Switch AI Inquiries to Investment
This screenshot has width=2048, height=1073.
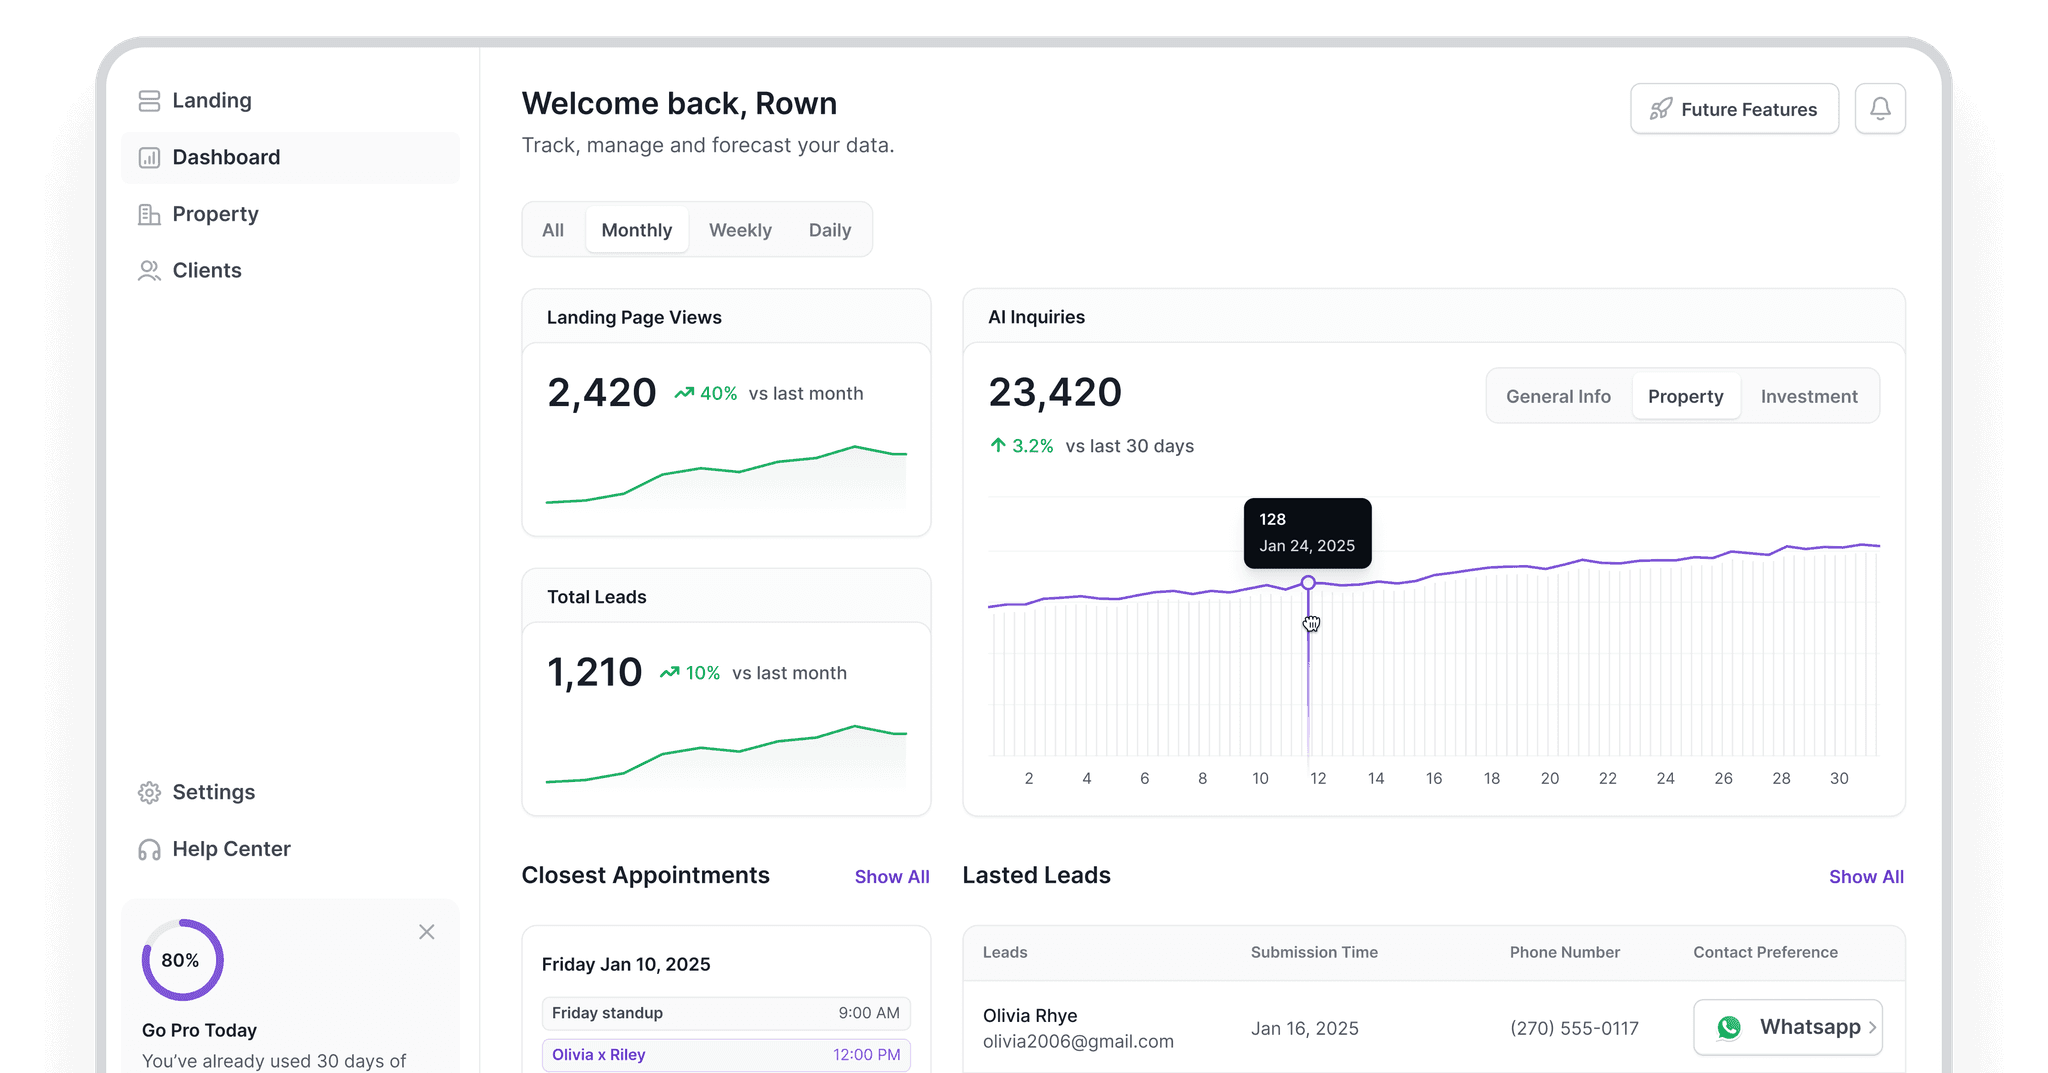click(1808, 397)
